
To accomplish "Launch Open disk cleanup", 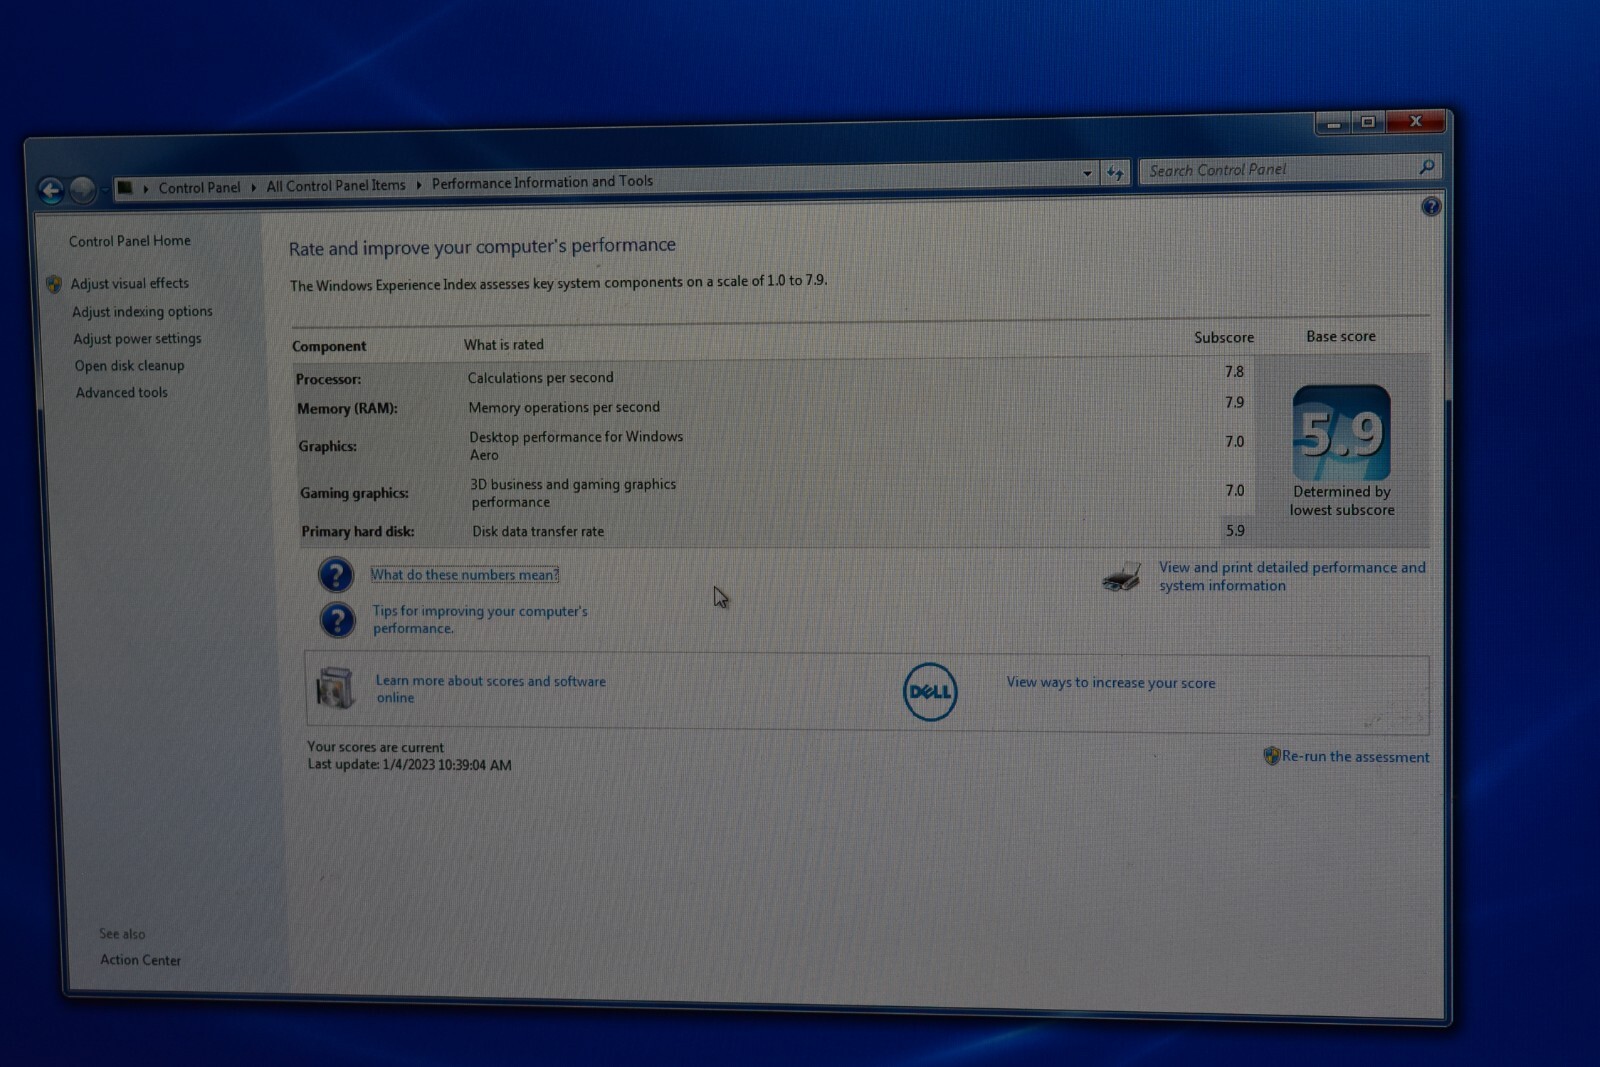I will point(129,366).
